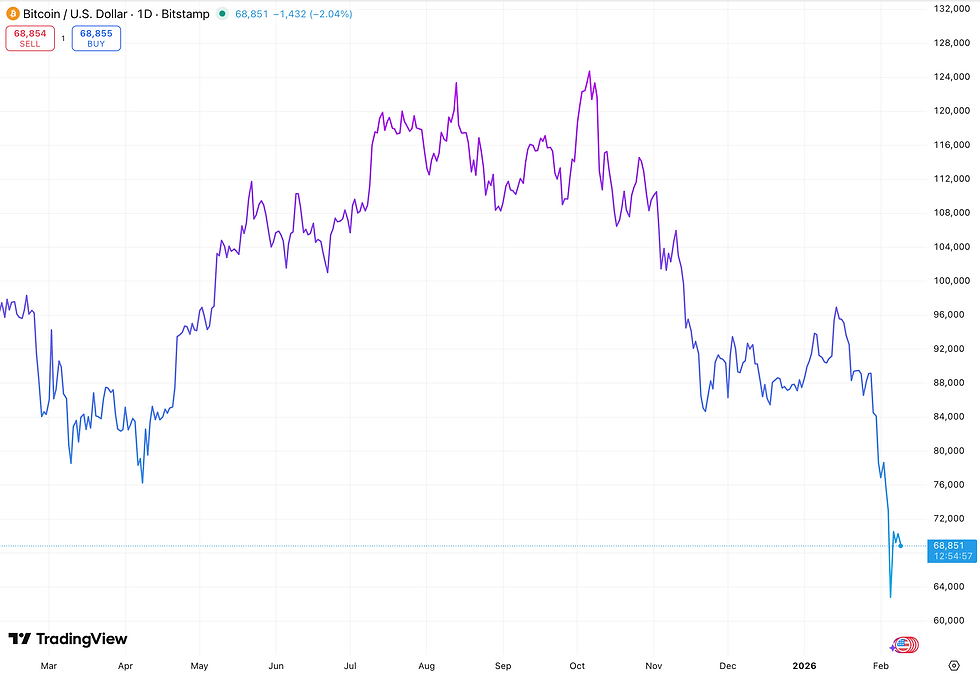Click the purple sparkle icon beside the flag marker
The image size is (980, 675).
click(893, 648)
